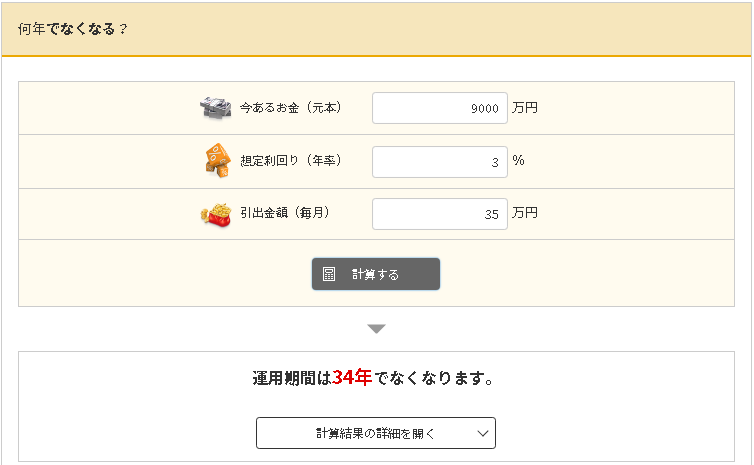Focus the 今あるお金 input showing 9000
This screenshot has height=465, width=754.
pos(439,108)
